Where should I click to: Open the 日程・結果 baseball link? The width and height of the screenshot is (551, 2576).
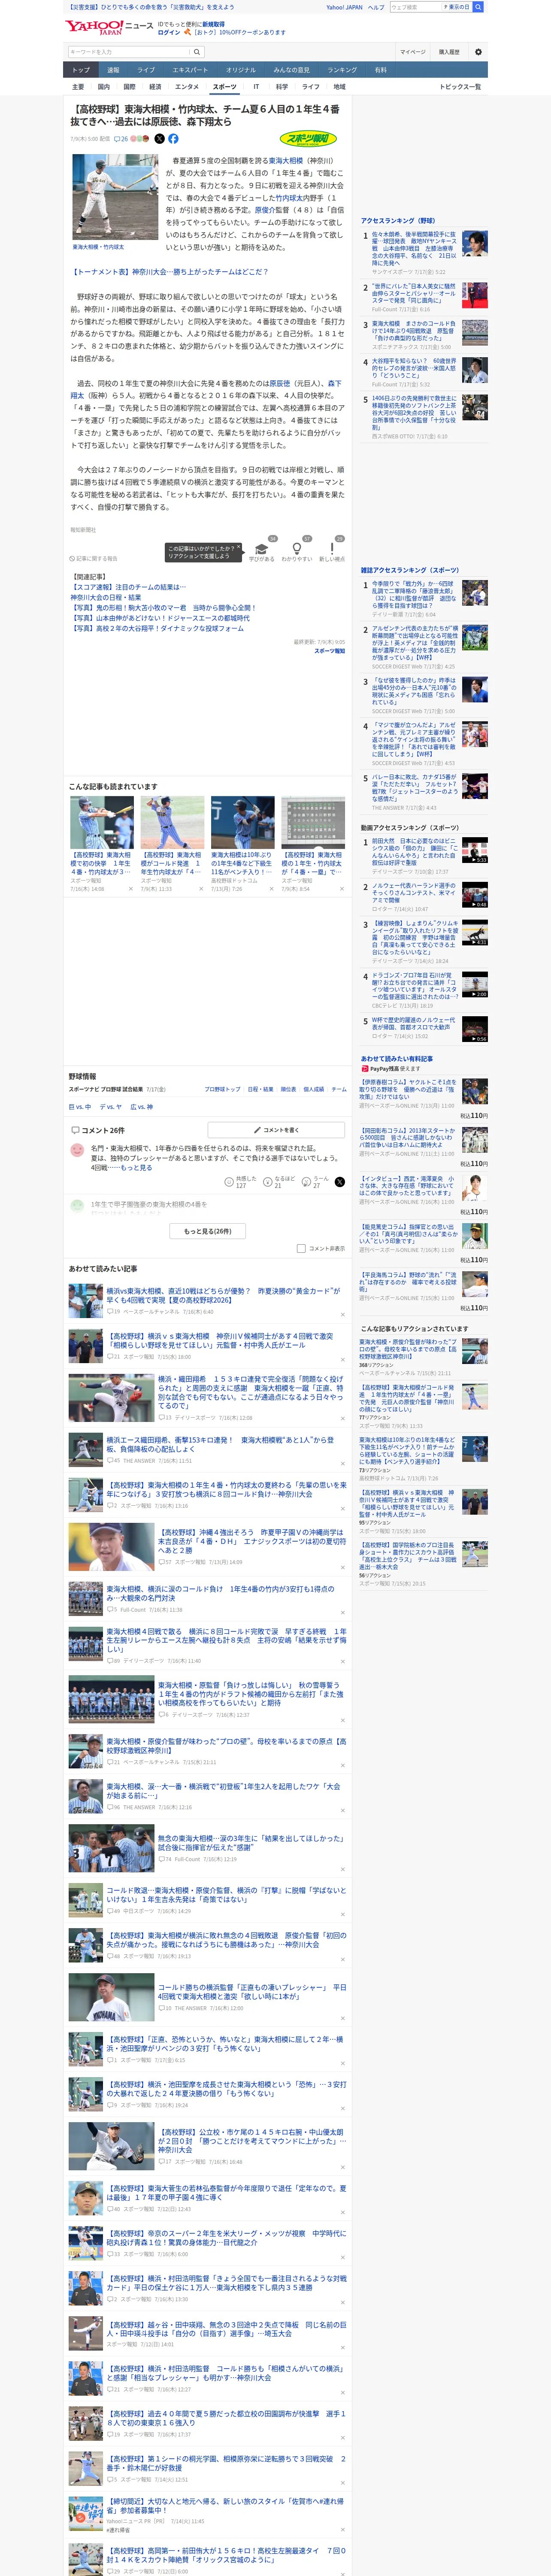pyautogui.click(x=260, y=1089)
